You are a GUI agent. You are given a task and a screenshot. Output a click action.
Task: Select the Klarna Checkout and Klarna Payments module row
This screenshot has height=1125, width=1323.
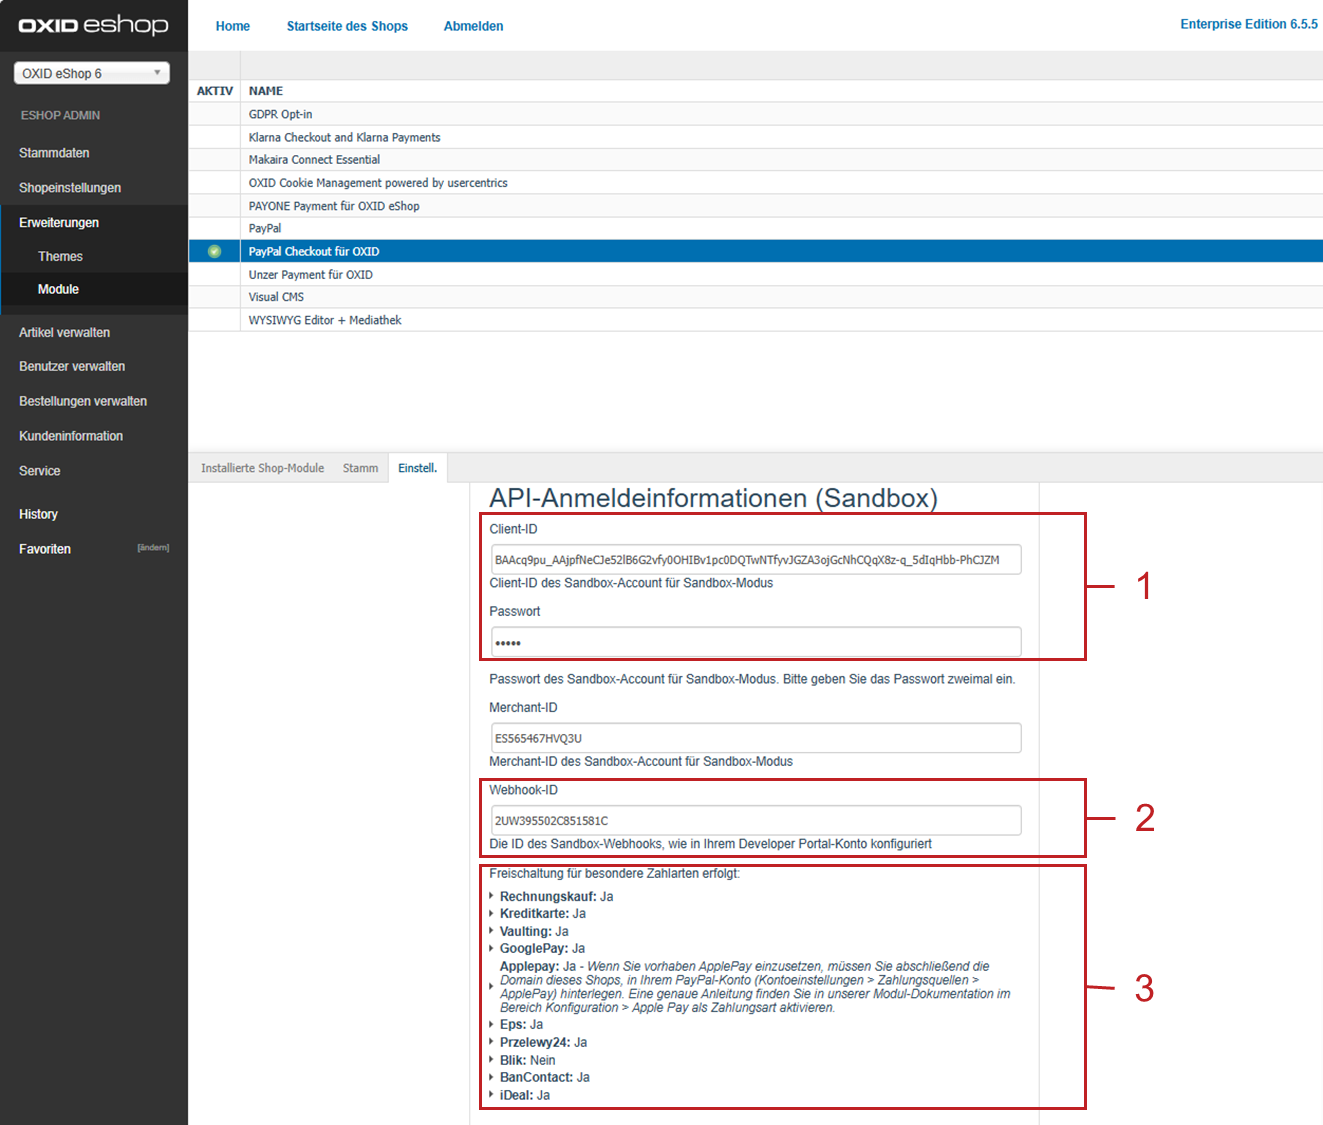[x=344, y=137]
